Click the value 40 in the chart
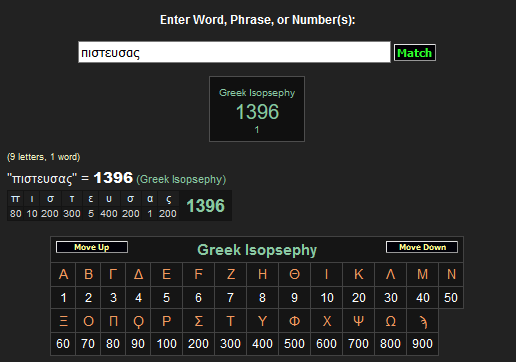The image size is (516, 362). point(423,297)
